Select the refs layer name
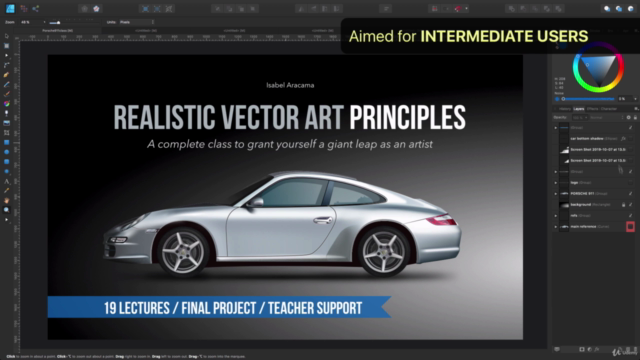This screenshot has width=640, height=360. 573,216
